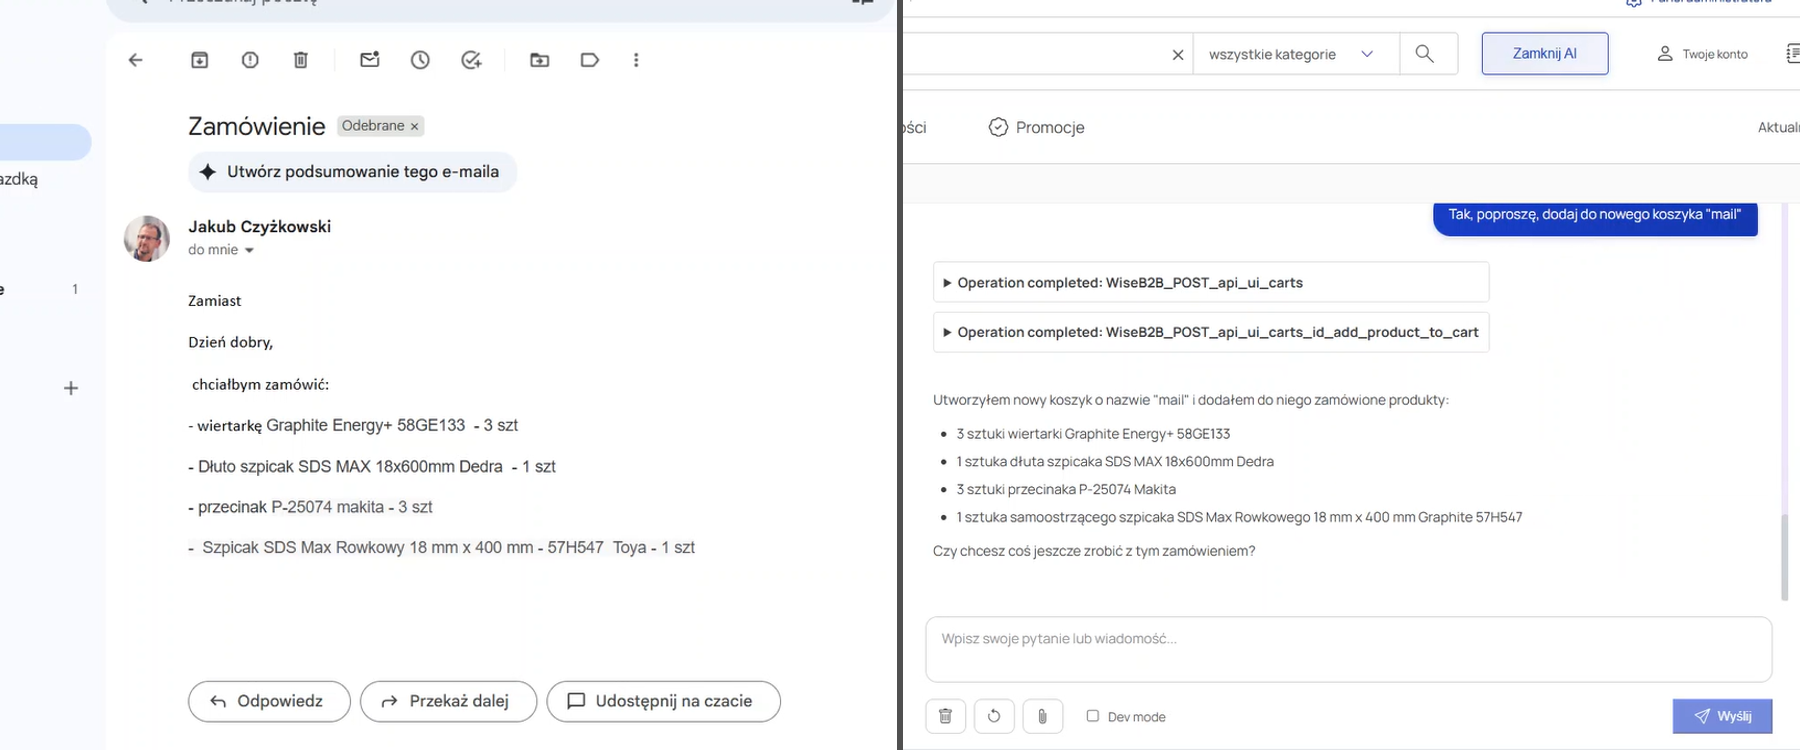Click the Zamknij AI button
The image size is (1800, 750).
pyautogui.click(x=1545, y=54)
